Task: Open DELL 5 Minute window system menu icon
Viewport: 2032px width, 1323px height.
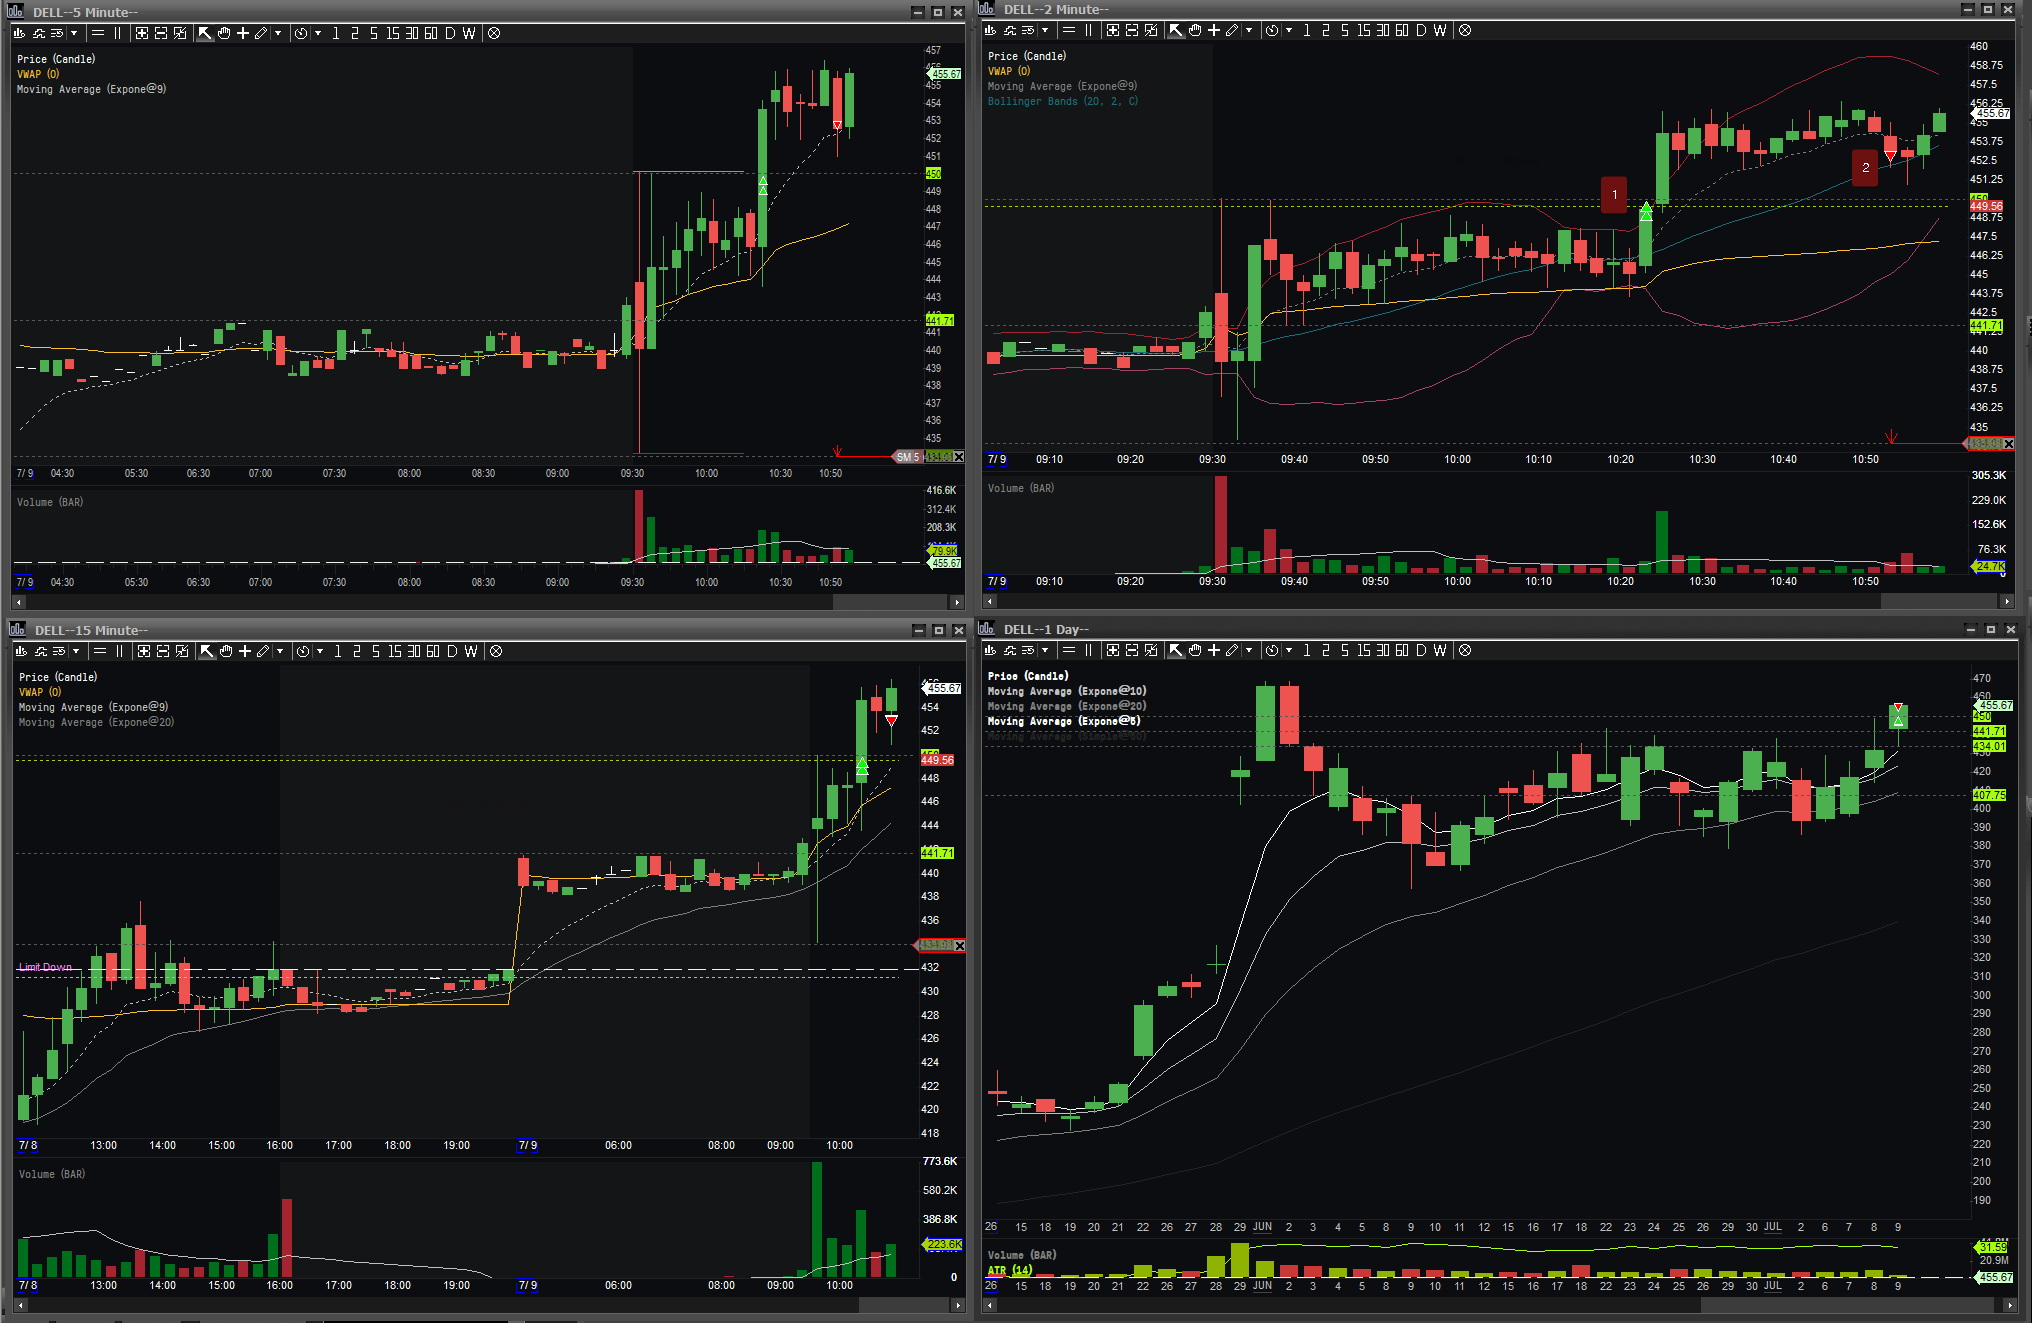Action: click(16, 12)
